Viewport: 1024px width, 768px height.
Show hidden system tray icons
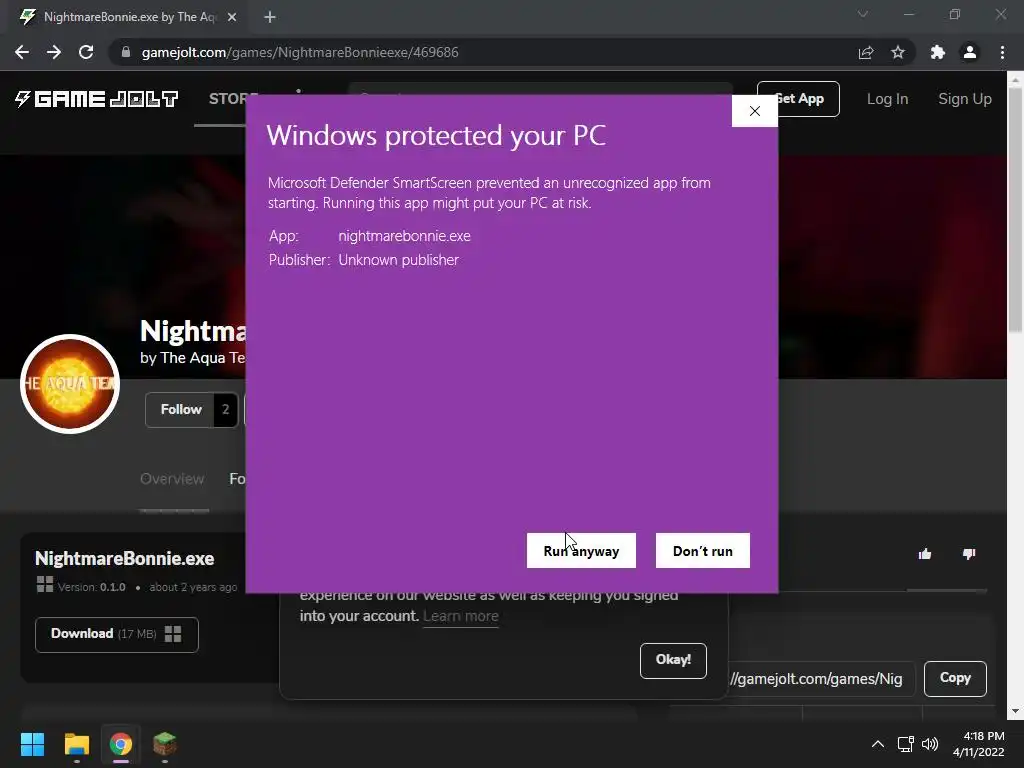click(x=878, y=744)
